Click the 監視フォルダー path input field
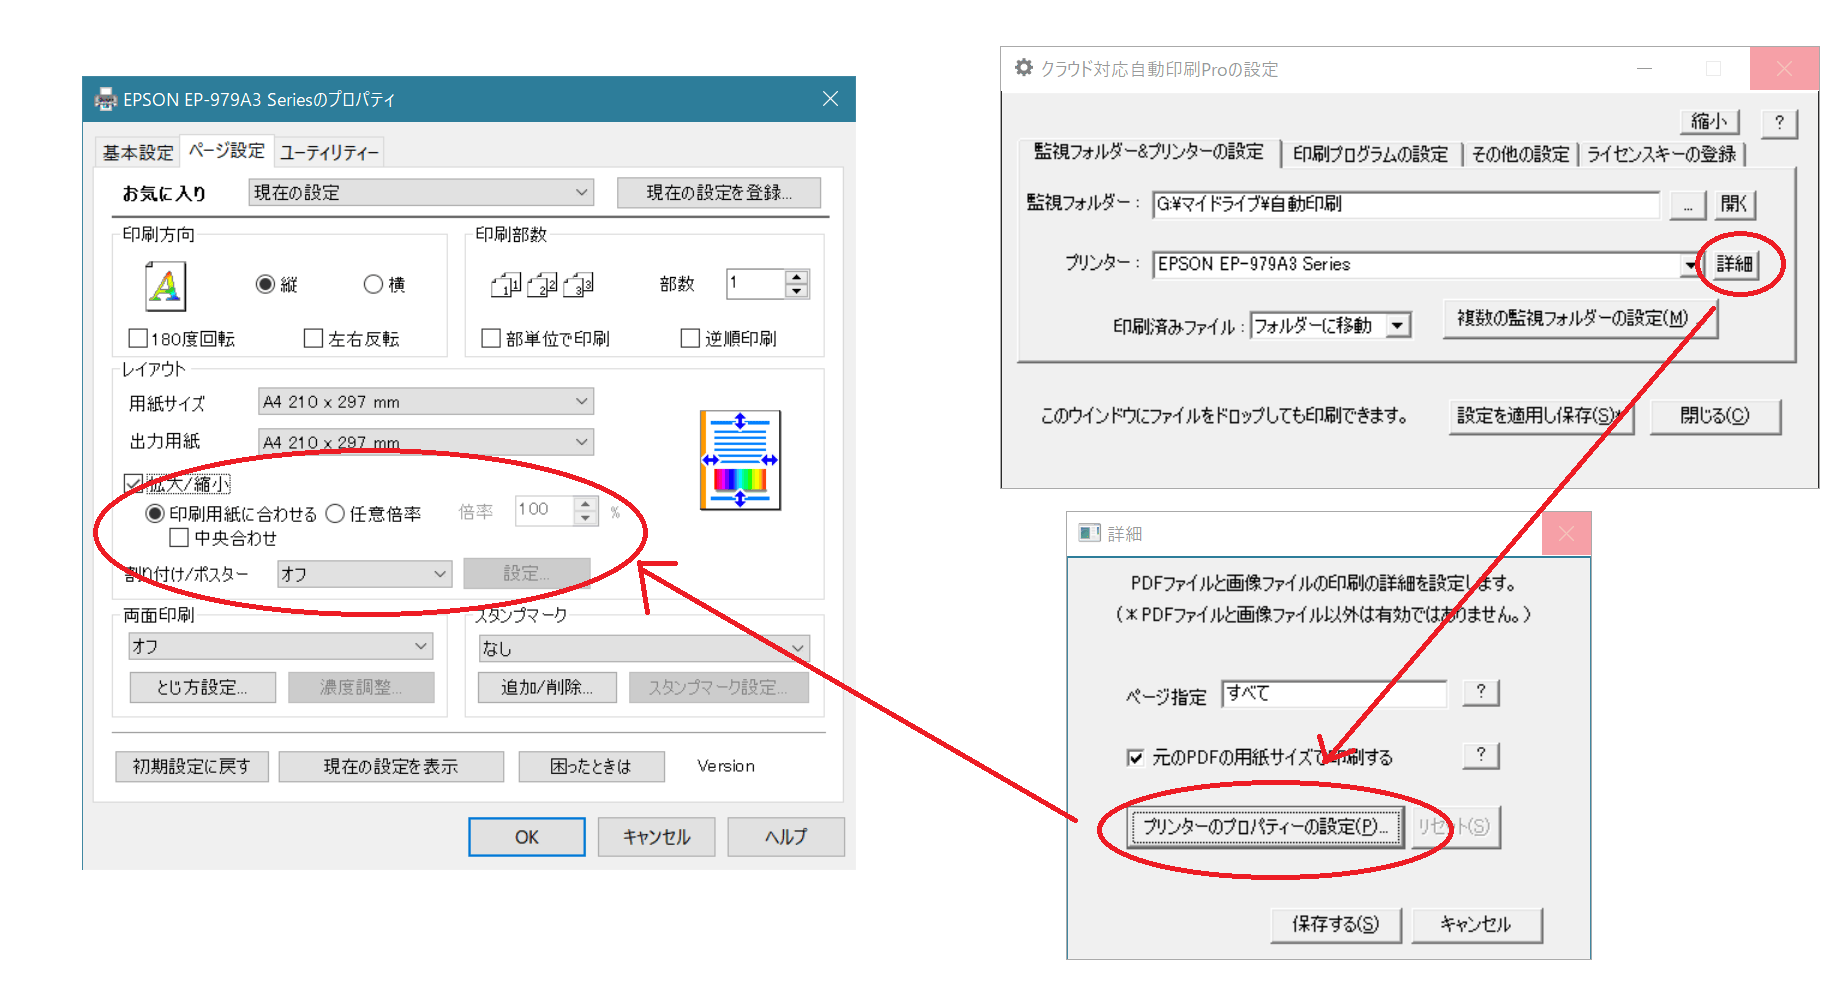The width and height of the screenshot is (1830, 1001). pyautogui.click(x=1406, y=204)
